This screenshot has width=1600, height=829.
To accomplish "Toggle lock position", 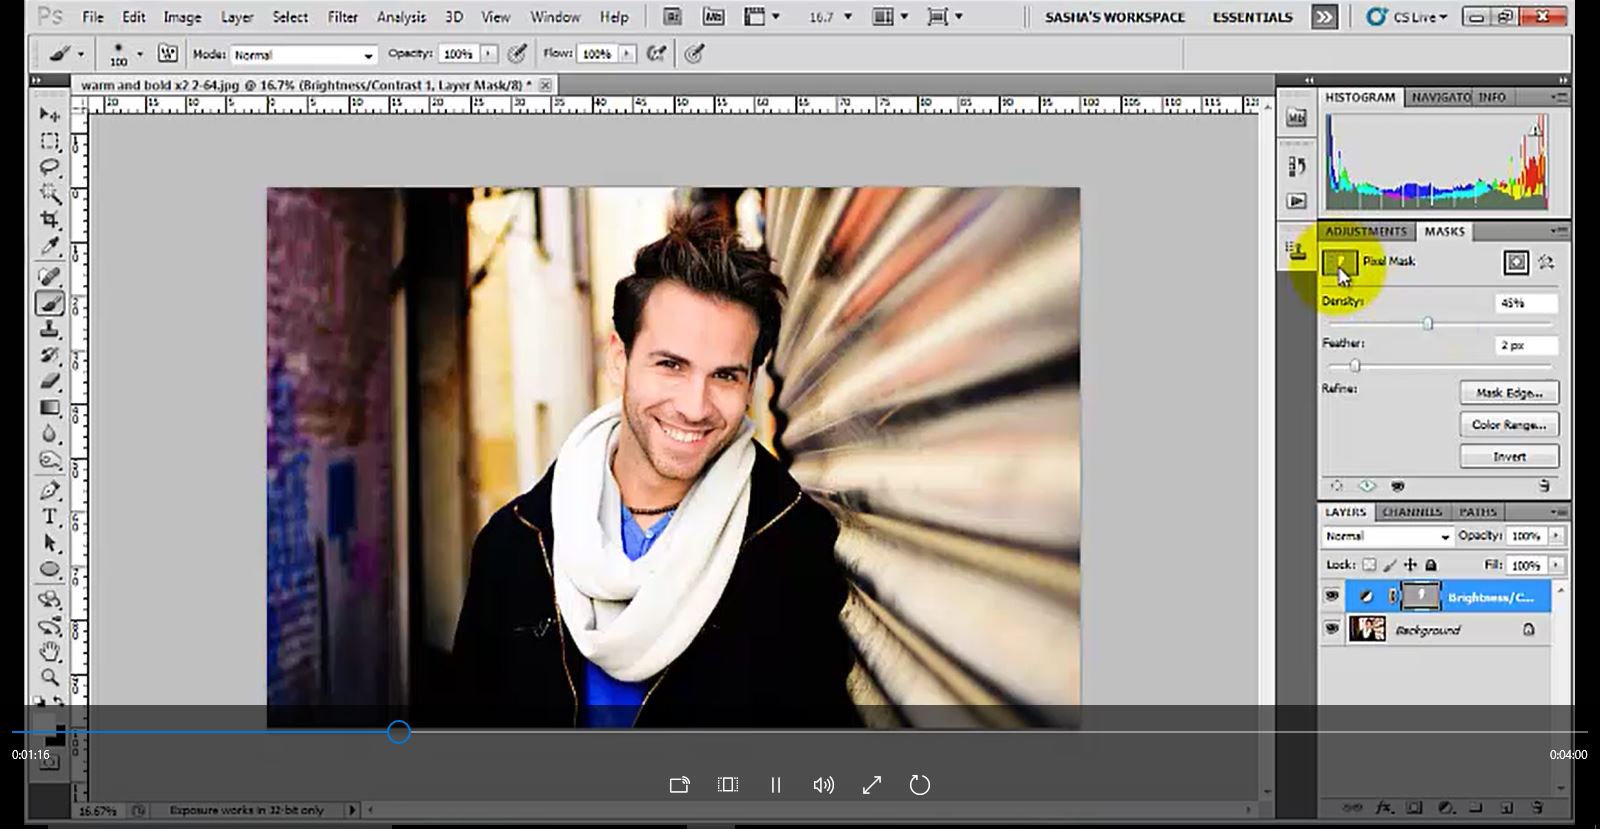I will tap(1410, 565).
